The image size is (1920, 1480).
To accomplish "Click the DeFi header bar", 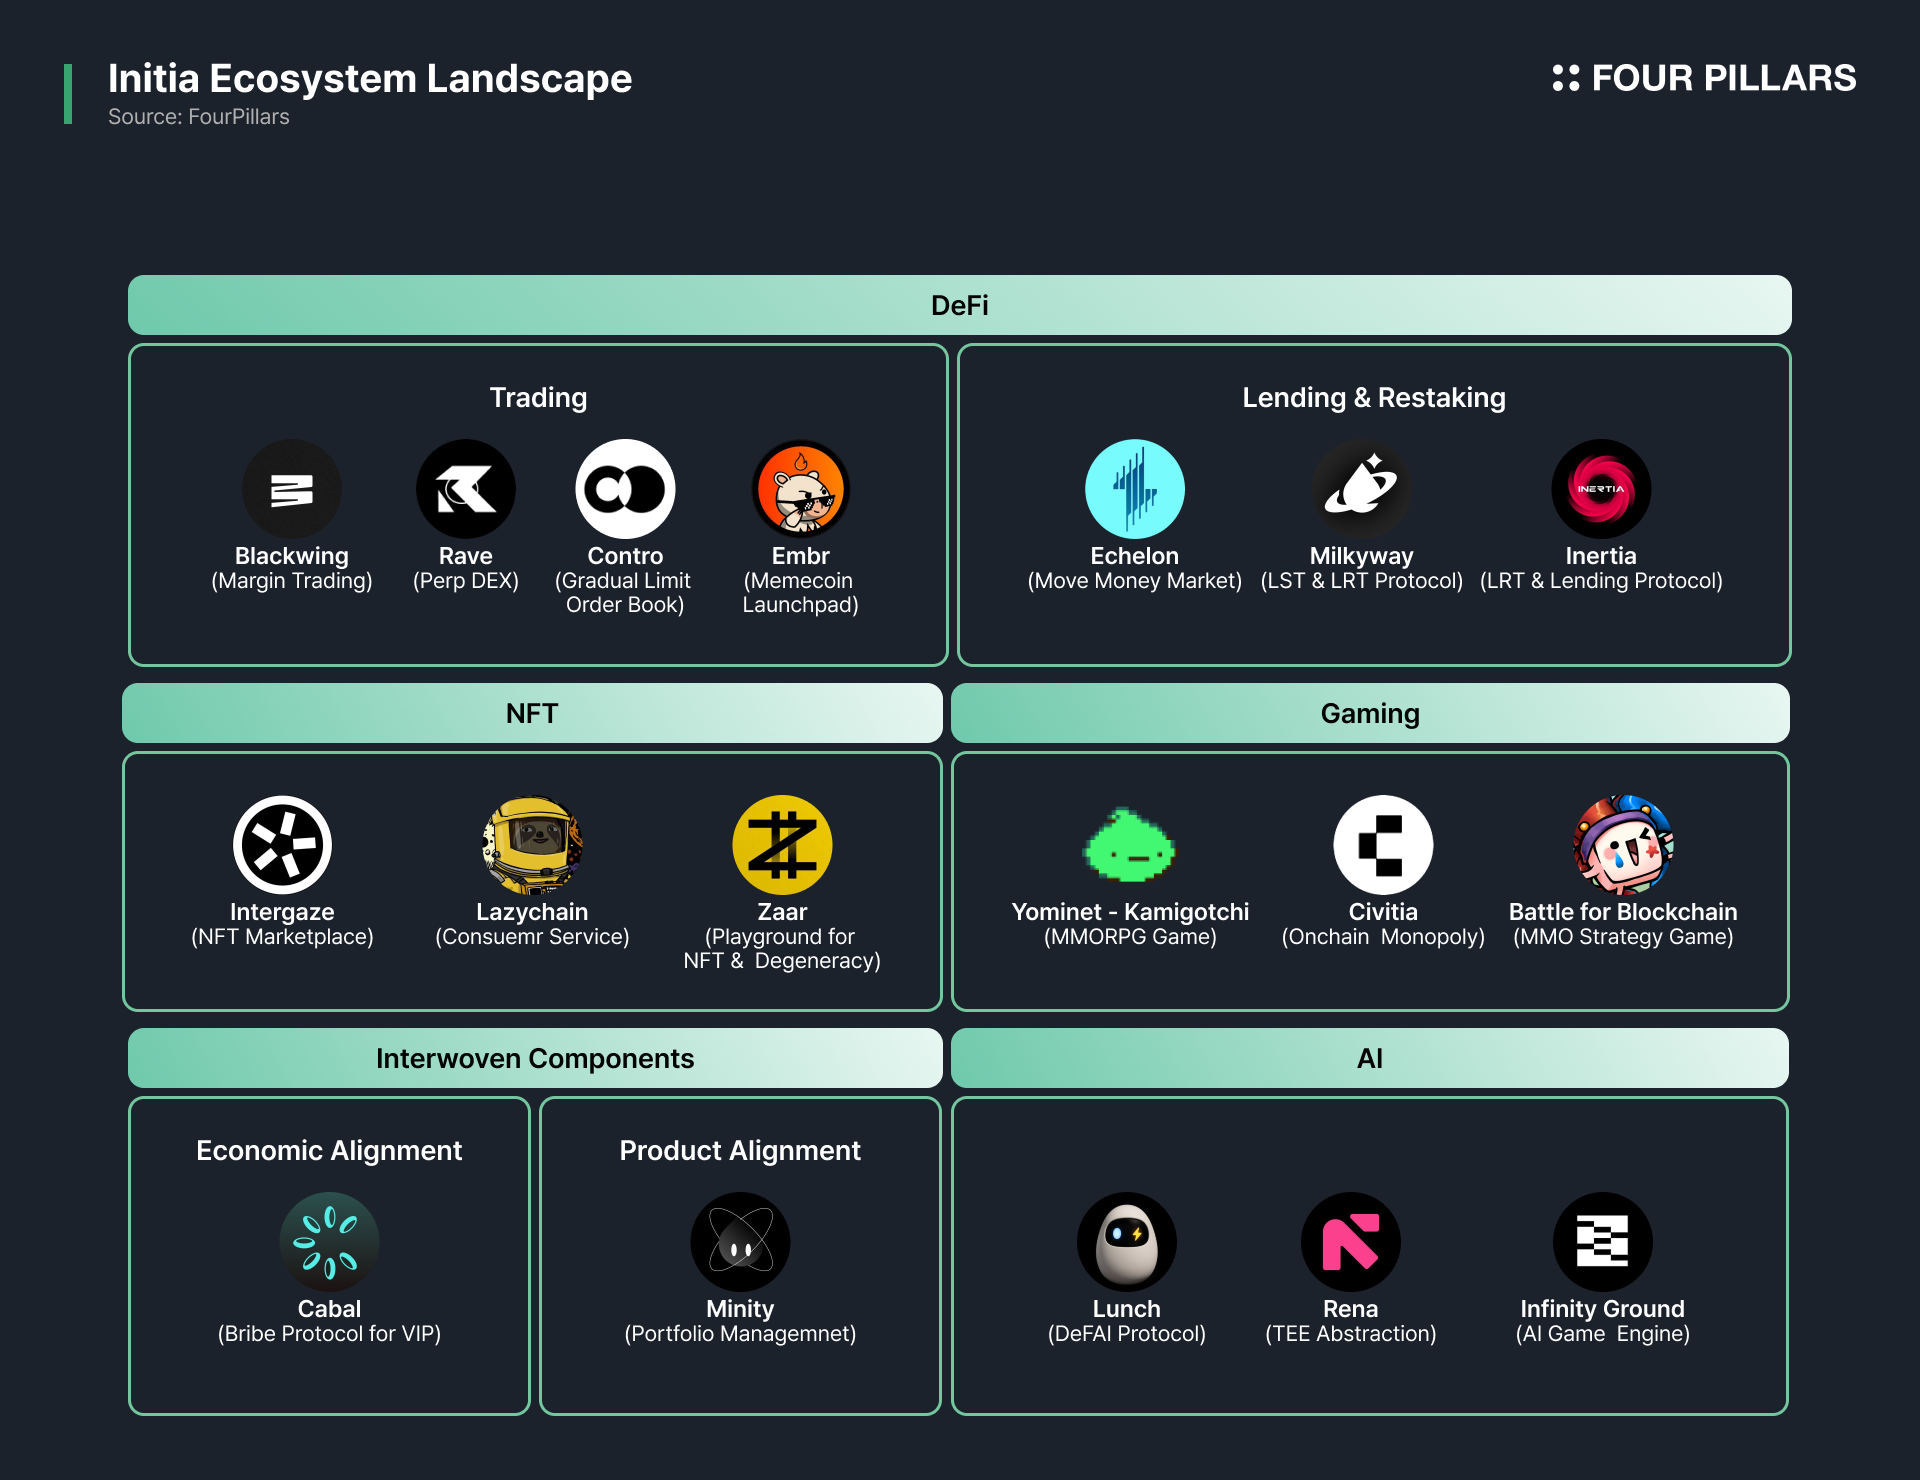I will [x=960, y=305].
